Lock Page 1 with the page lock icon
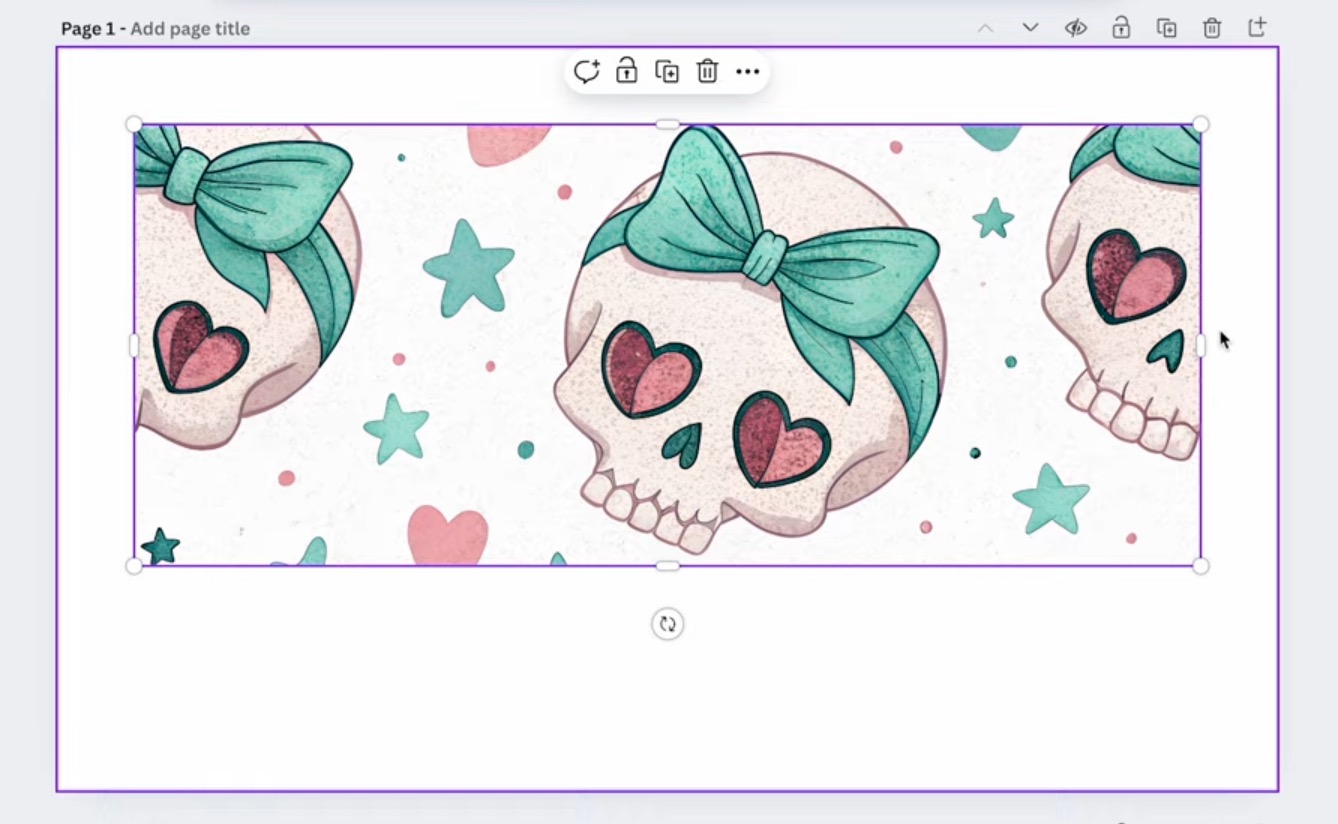This screenshot has height=824, width=1338. coord(1121,28)
